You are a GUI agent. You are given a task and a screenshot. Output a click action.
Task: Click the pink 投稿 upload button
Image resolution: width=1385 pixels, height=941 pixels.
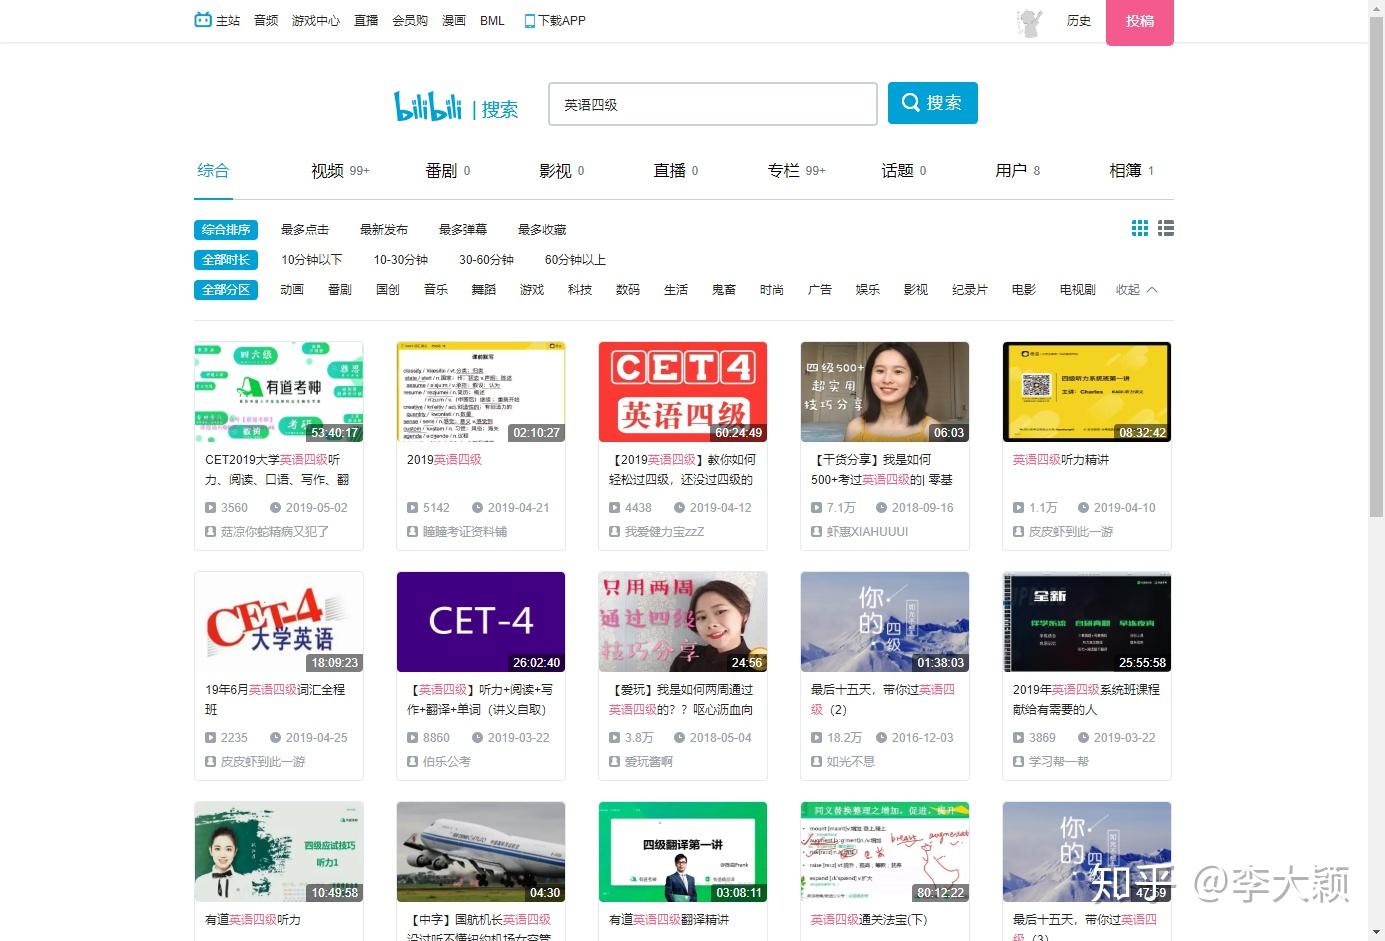tap(1140, 22)
